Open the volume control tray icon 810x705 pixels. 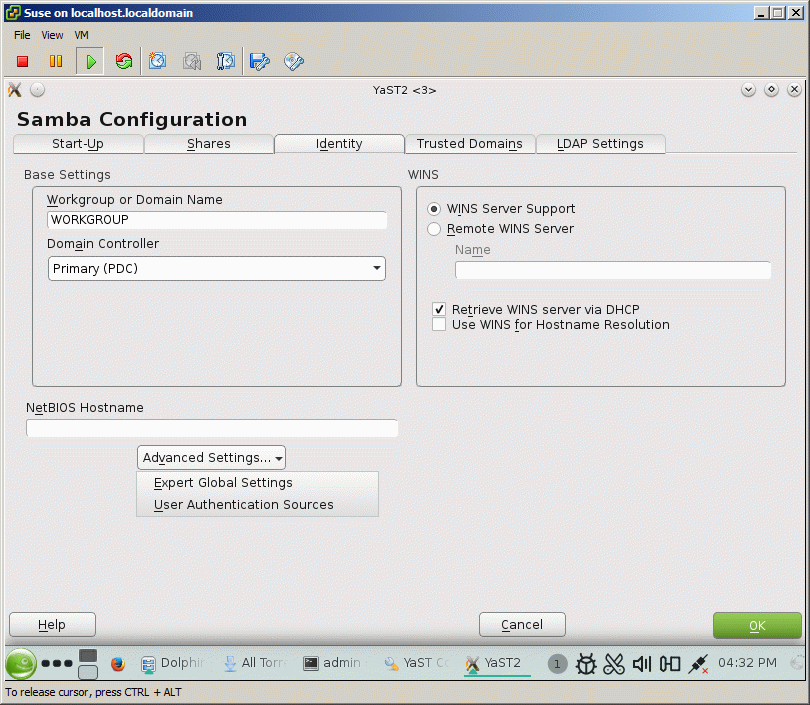point(642,664)
